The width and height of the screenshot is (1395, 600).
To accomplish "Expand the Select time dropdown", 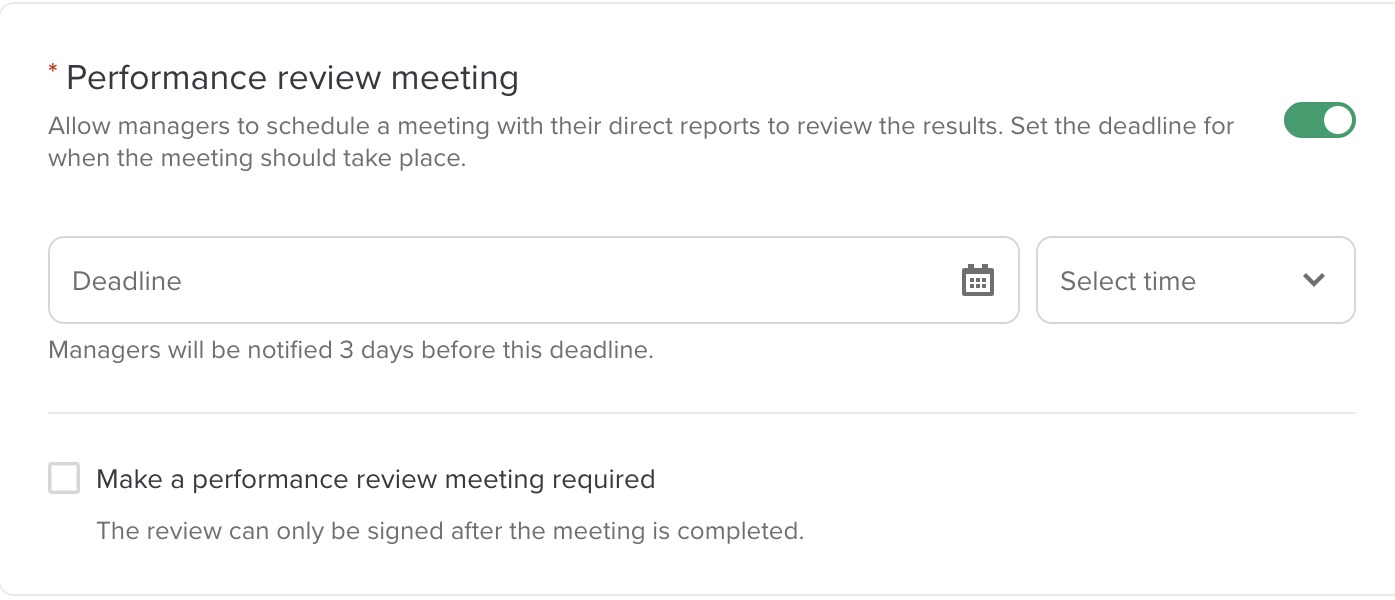I will pos(1195,281).
